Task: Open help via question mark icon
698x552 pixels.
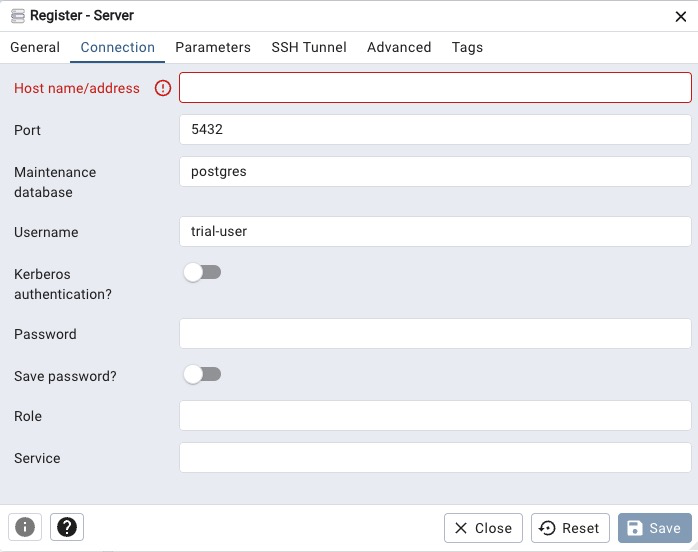Action: [x=67, y=527]
